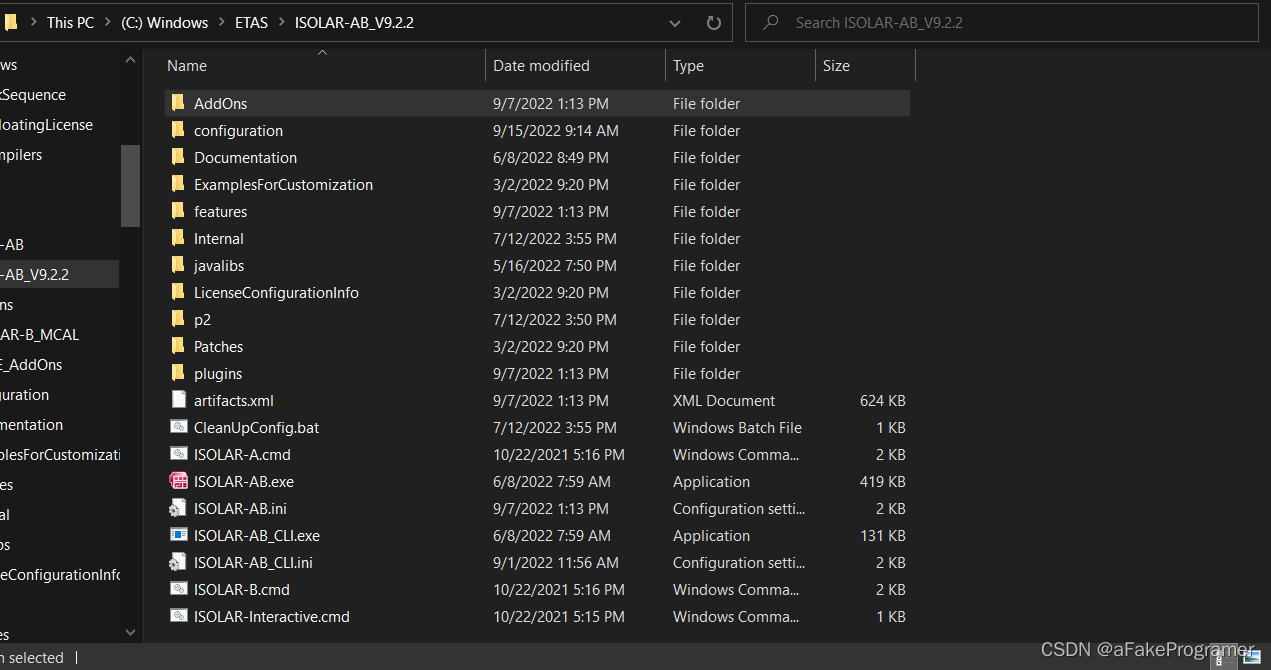Expand the chevron after (C:) Windows
The image size is (1271, 670).
[222, 22]
